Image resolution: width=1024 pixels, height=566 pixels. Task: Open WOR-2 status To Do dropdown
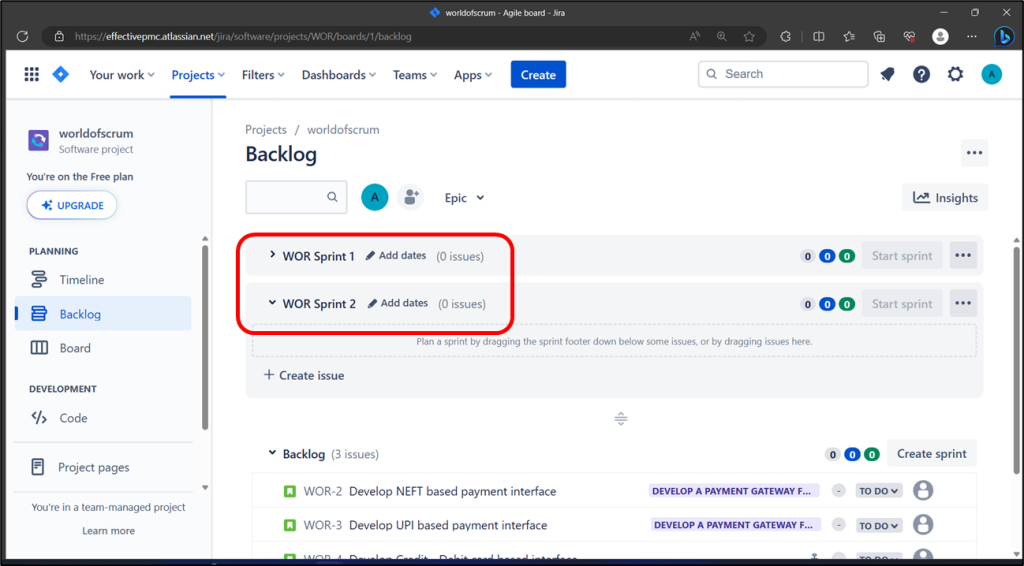(879, 491)
